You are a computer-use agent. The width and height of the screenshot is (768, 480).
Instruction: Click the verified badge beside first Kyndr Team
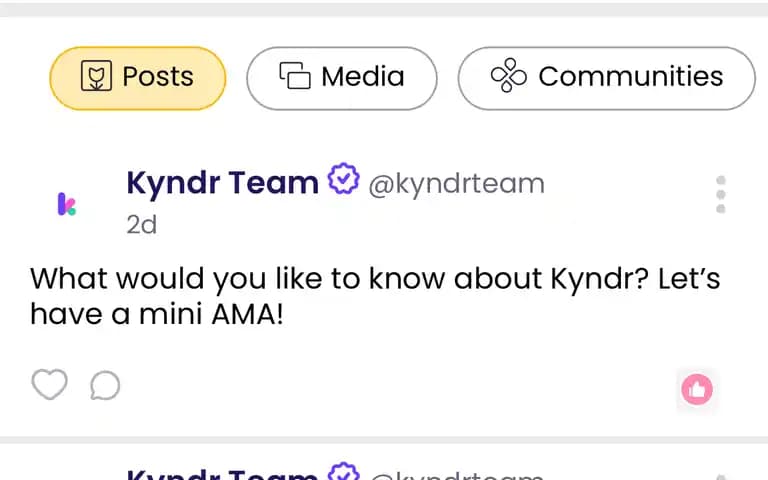343,179
